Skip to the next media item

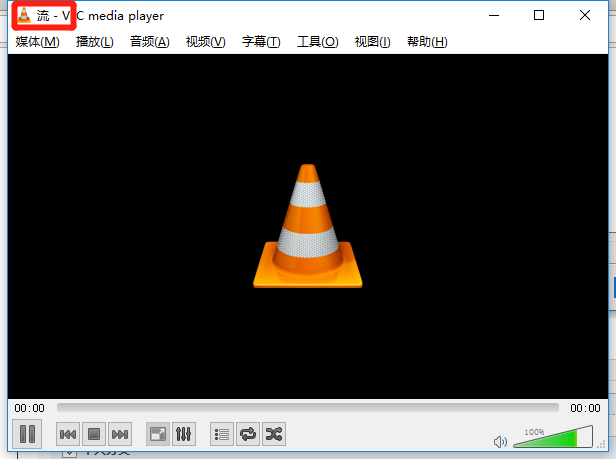(120, 434)
